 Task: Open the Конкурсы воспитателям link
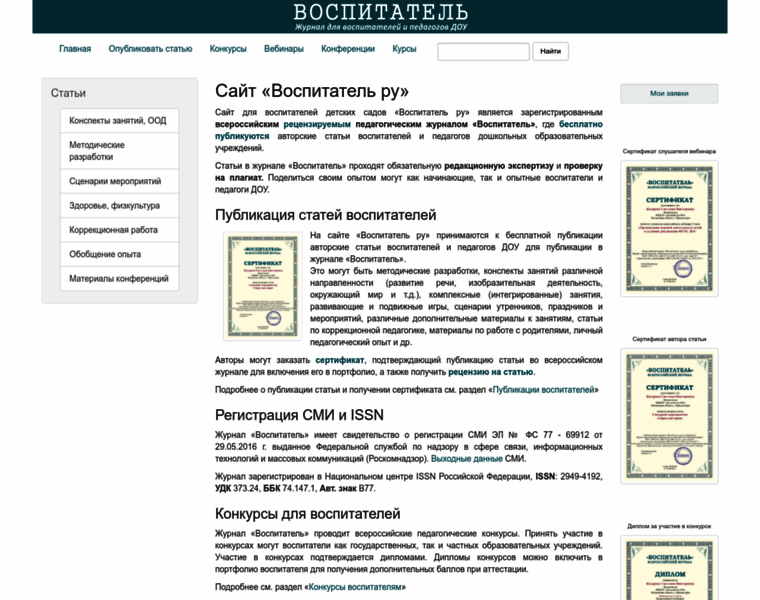click(x=355, y=587)
